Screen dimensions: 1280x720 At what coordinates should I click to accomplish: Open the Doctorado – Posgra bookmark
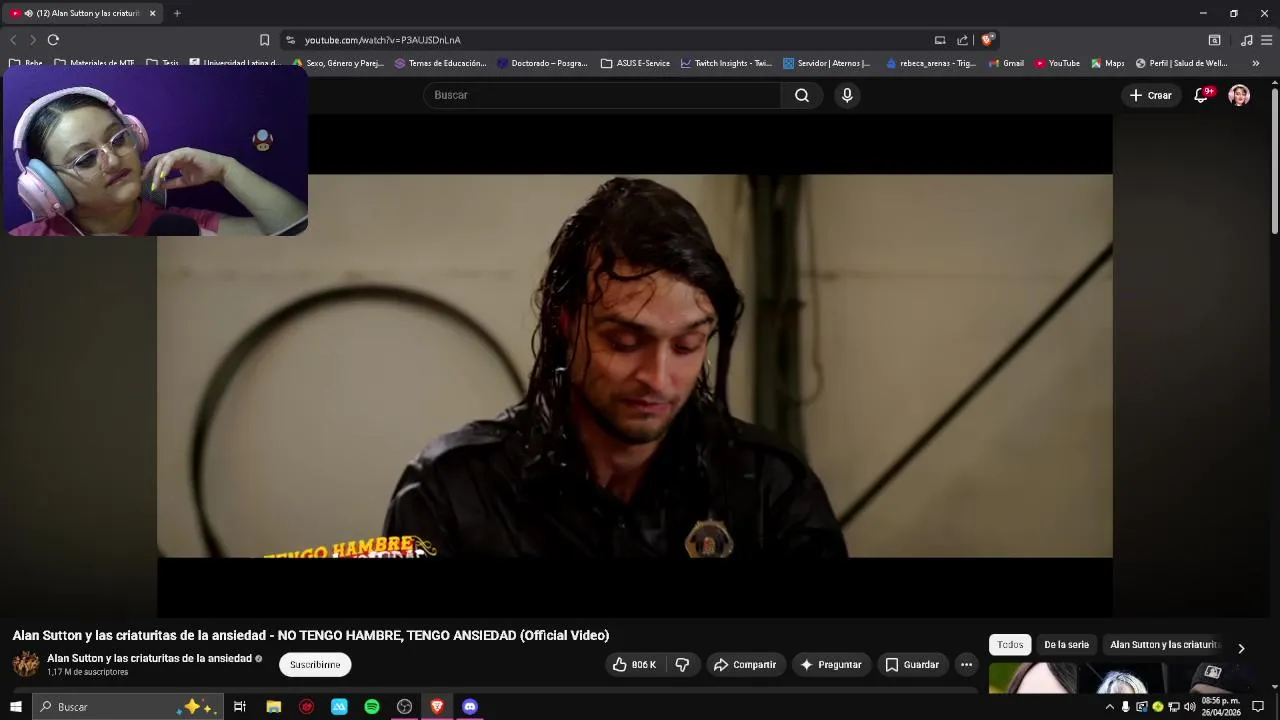click(x=542, y=63)
